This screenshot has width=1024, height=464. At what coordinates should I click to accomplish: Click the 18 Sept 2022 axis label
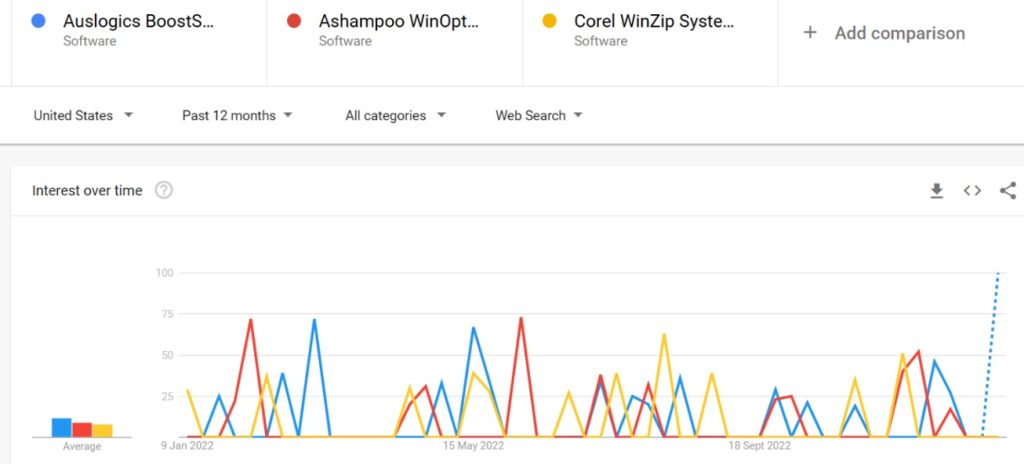(759, 446)
